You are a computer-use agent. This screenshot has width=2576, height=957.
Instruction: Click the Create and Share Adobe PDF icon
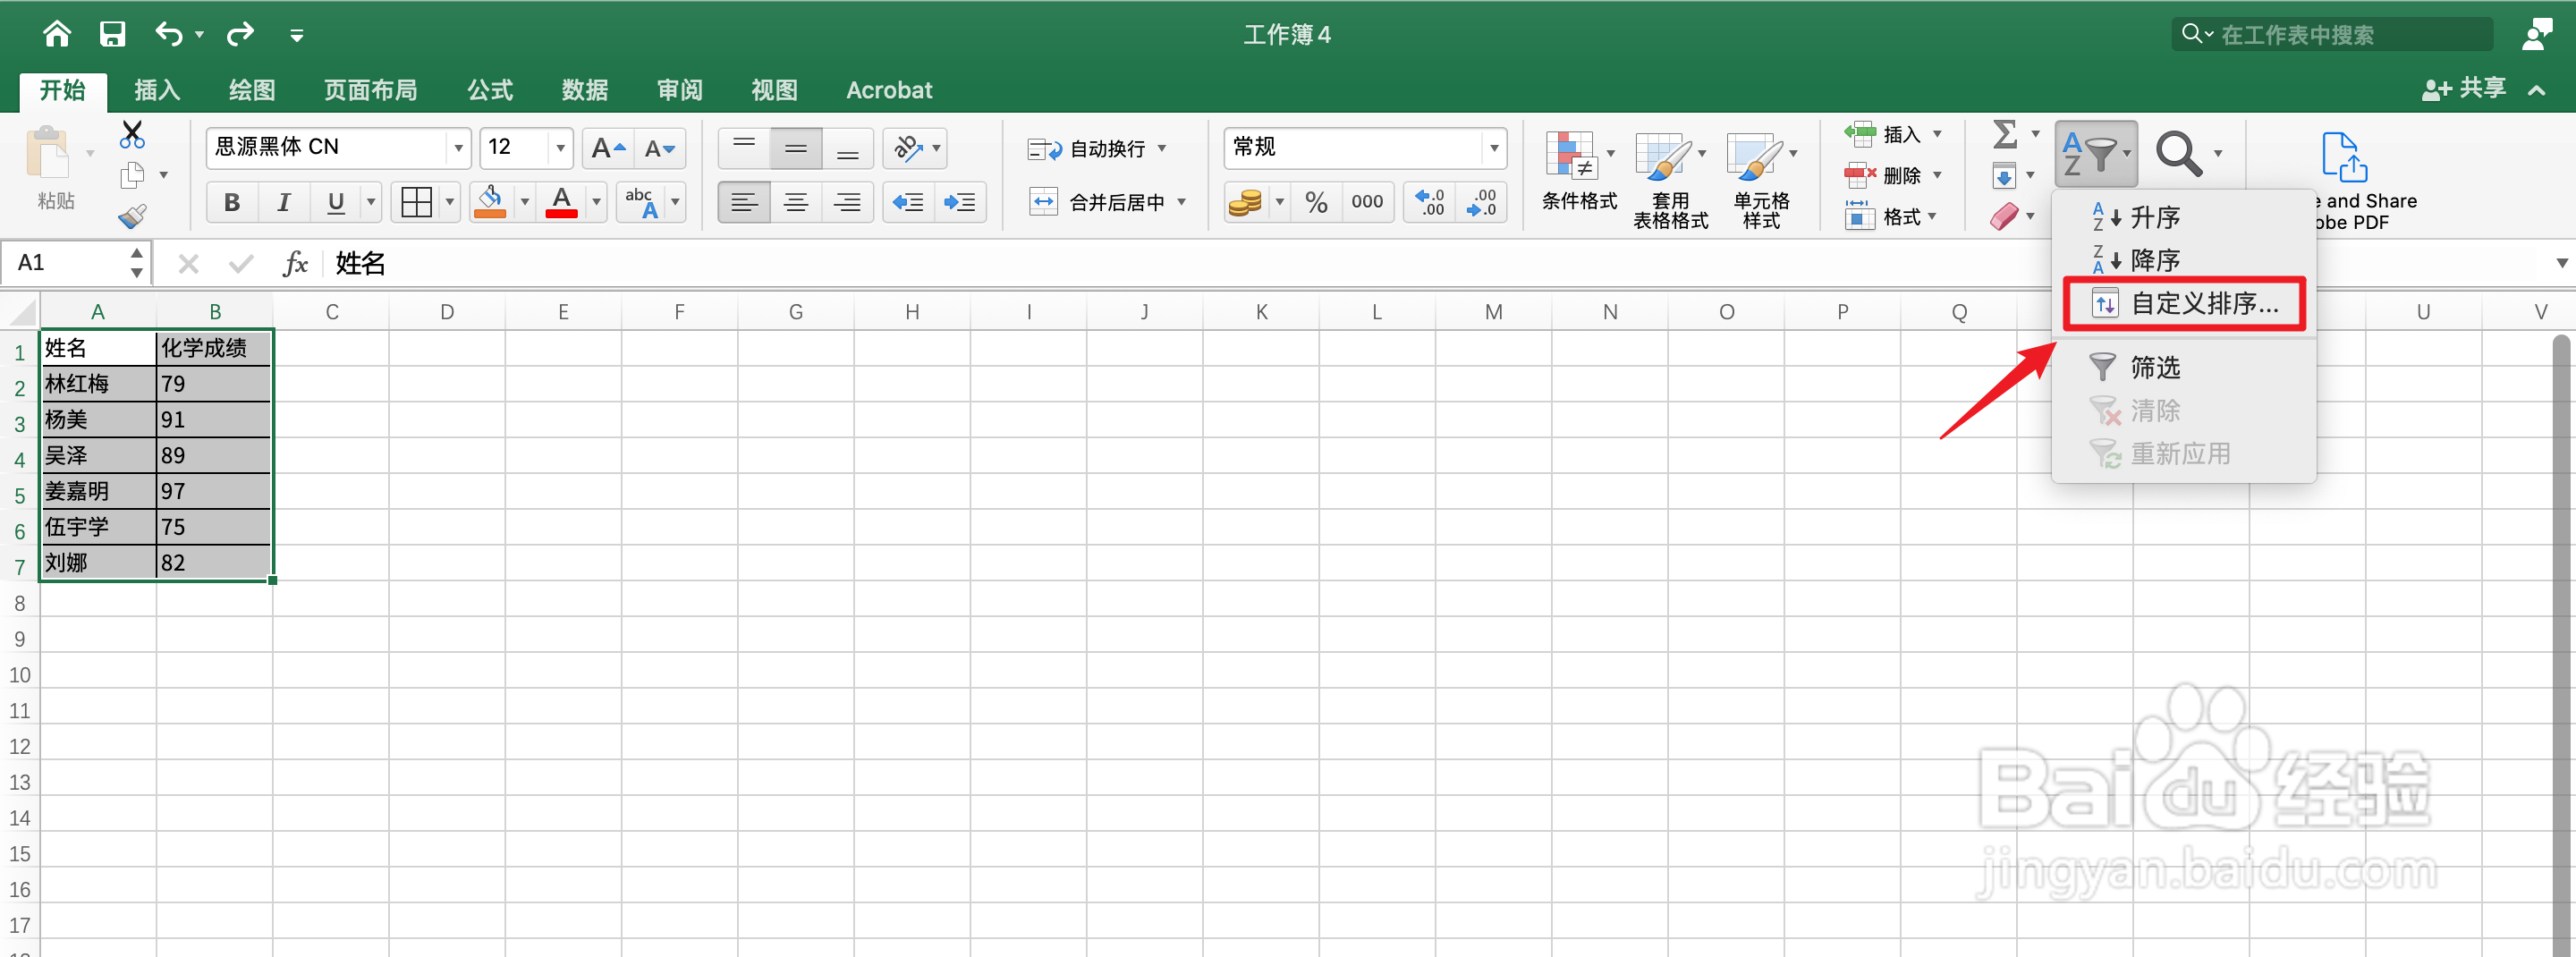tap(2345, 157)
